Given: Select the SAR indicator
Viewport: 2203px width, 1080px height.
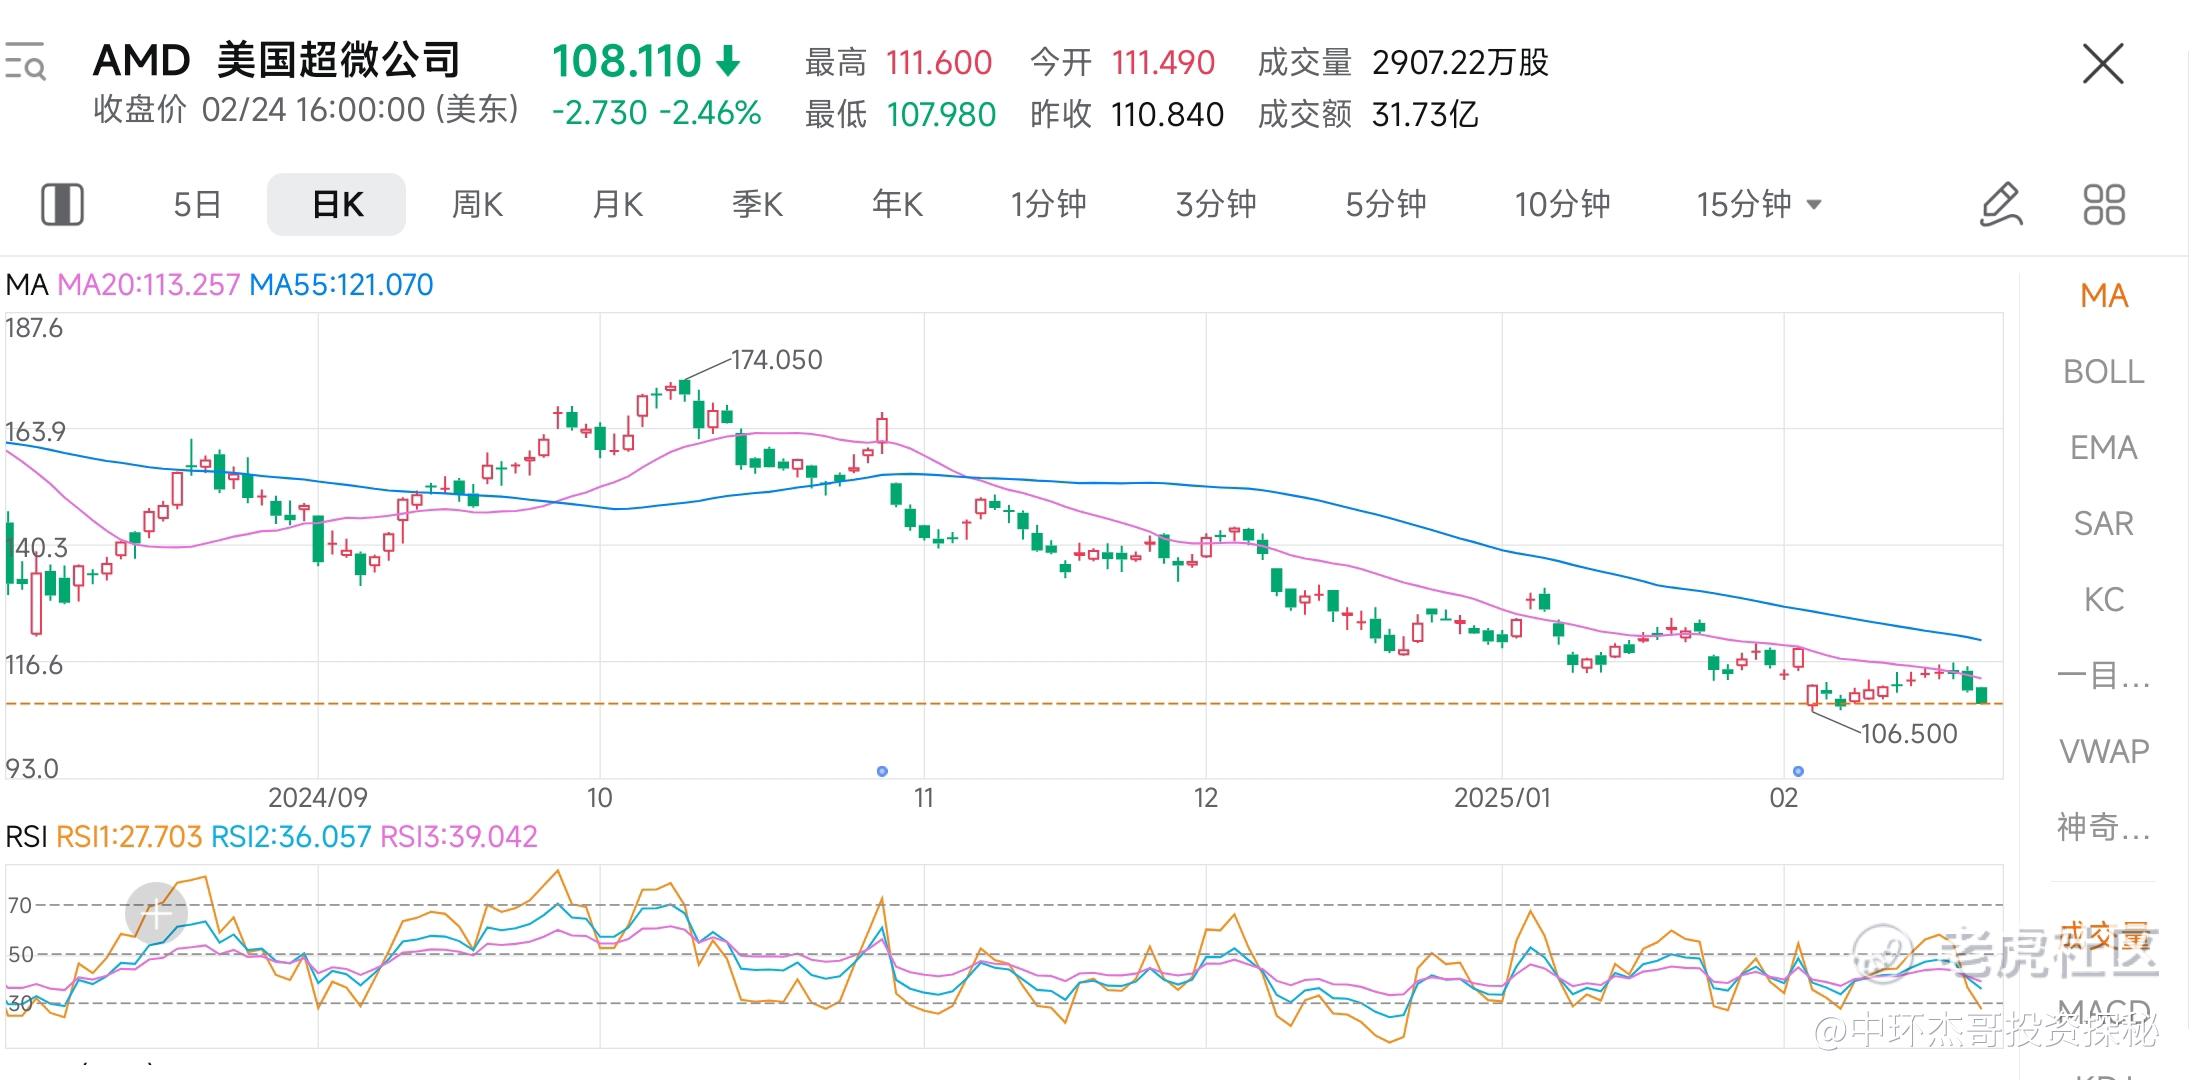Looking at the screenshot, I should pyautogui.click(x=2104, y=524).
